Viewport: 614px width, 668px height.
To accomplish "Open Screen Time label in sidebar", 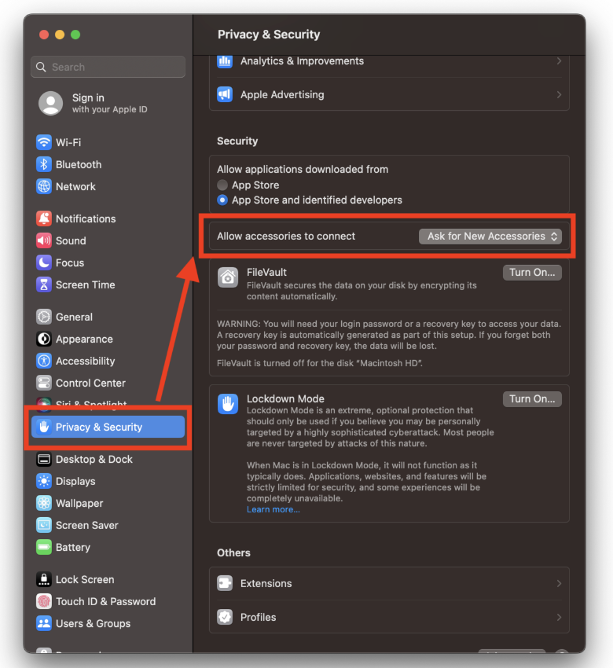I will click(85, 285).
